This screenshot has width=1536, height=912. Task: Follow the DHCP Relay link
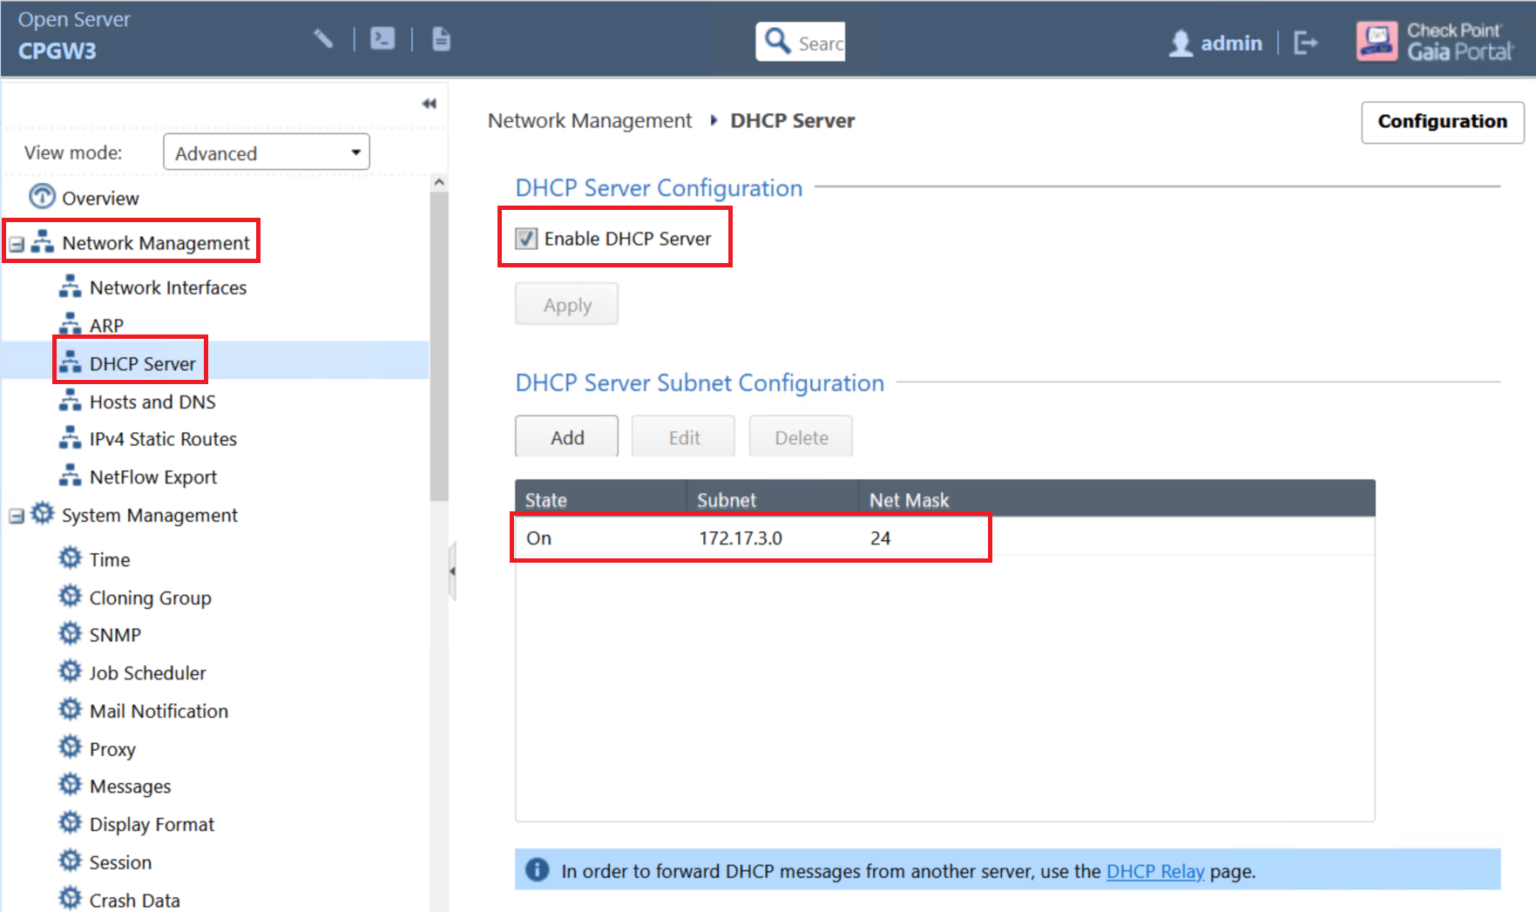pyautogui.click(x=1155, y=871)
